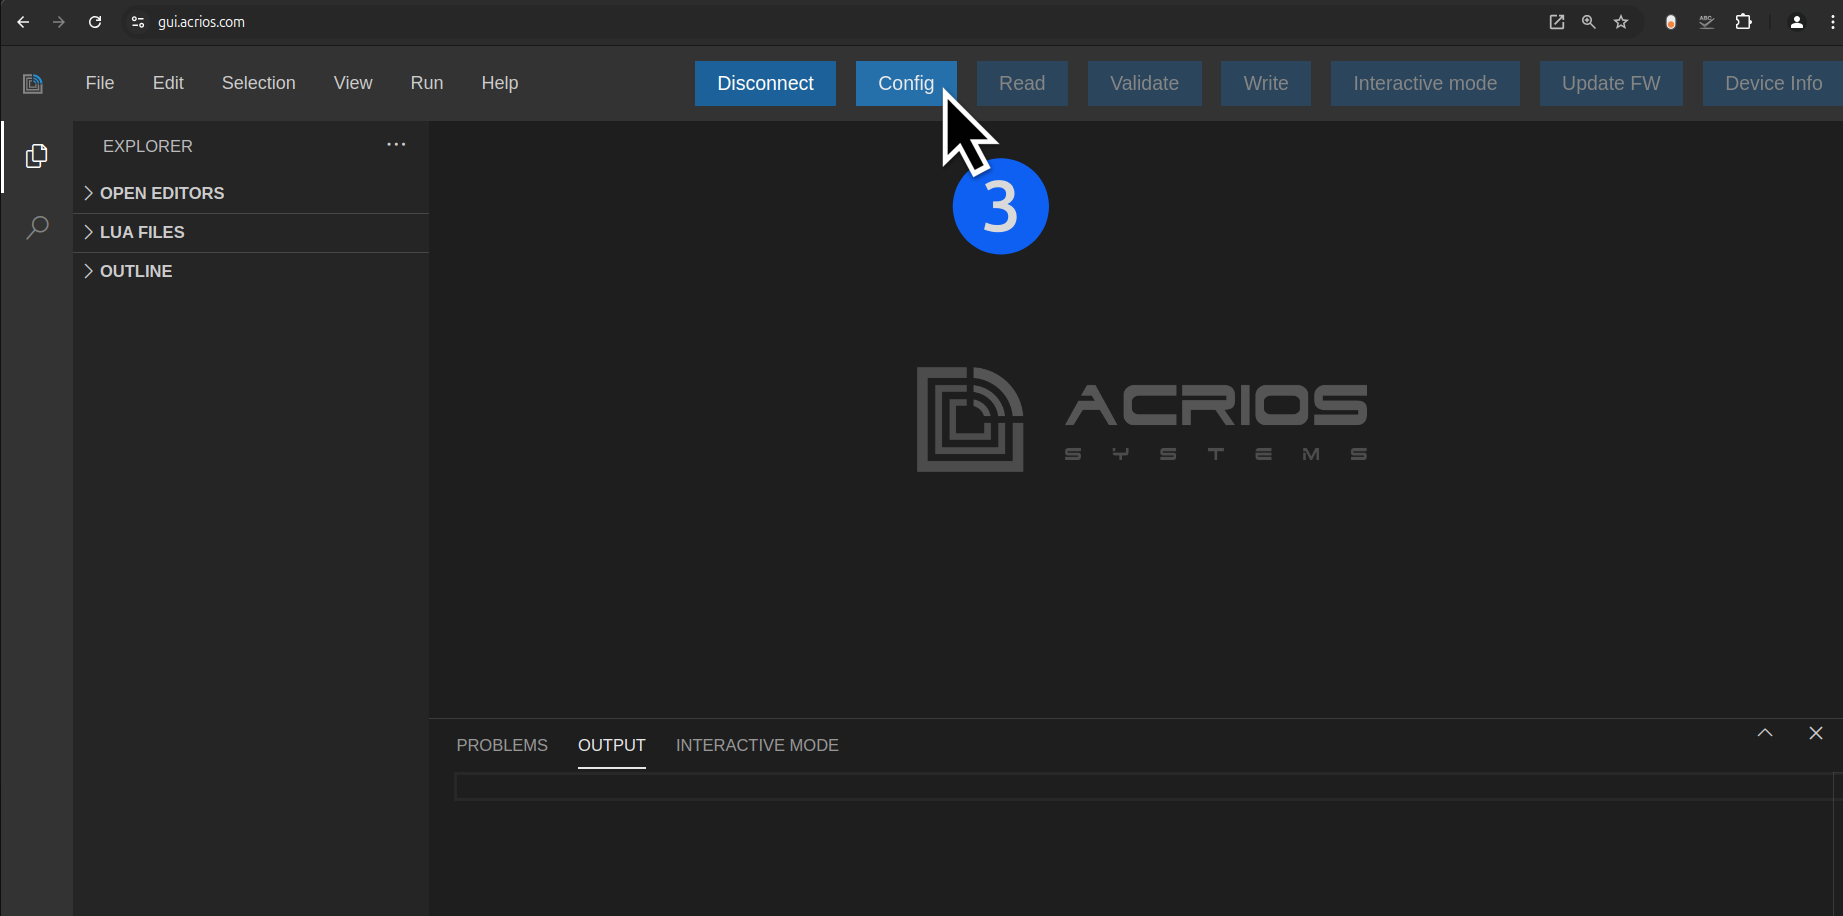Click the Update FW button

pos(1610,83)
